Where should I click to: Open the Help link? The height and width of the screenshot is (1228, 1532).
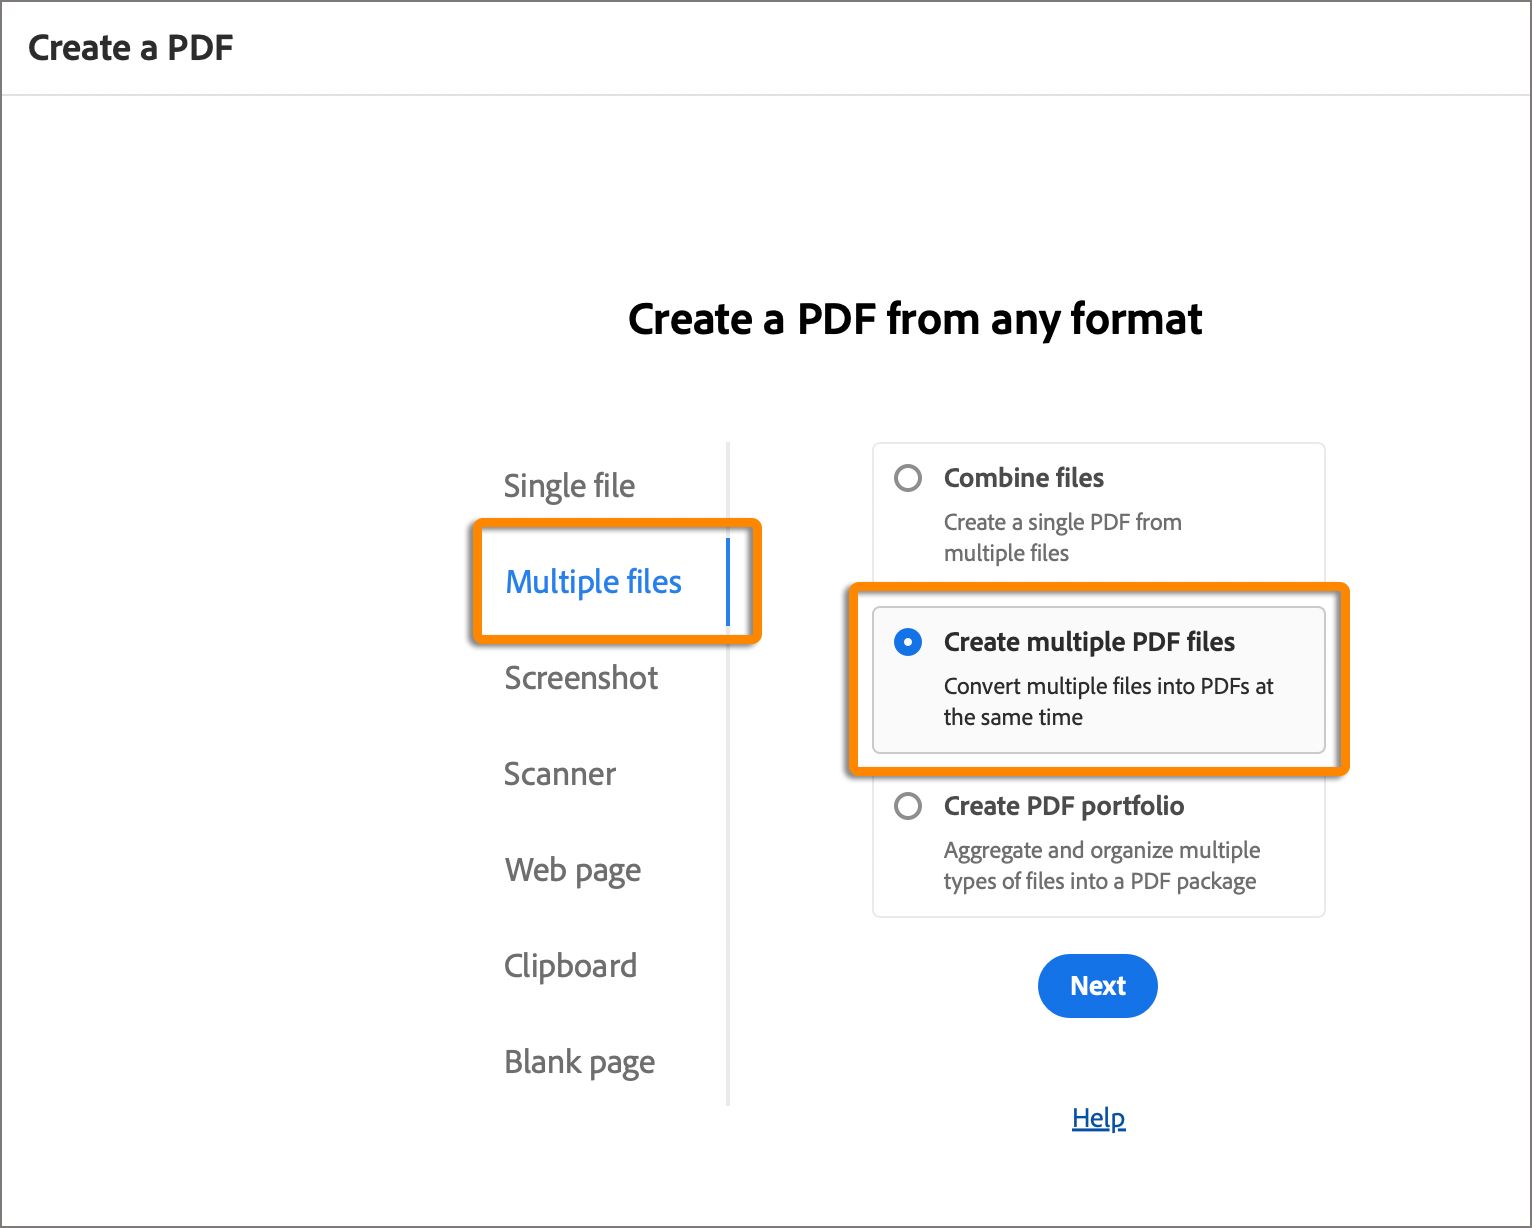click(x=1097, y=1118)
